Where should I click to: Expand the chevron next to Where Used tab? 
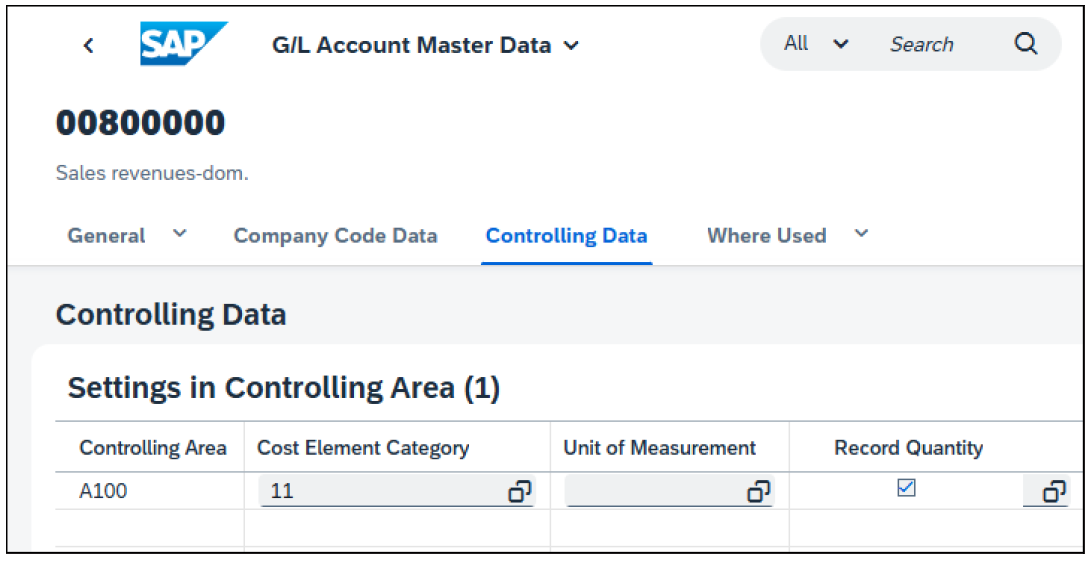pos(861,234)
